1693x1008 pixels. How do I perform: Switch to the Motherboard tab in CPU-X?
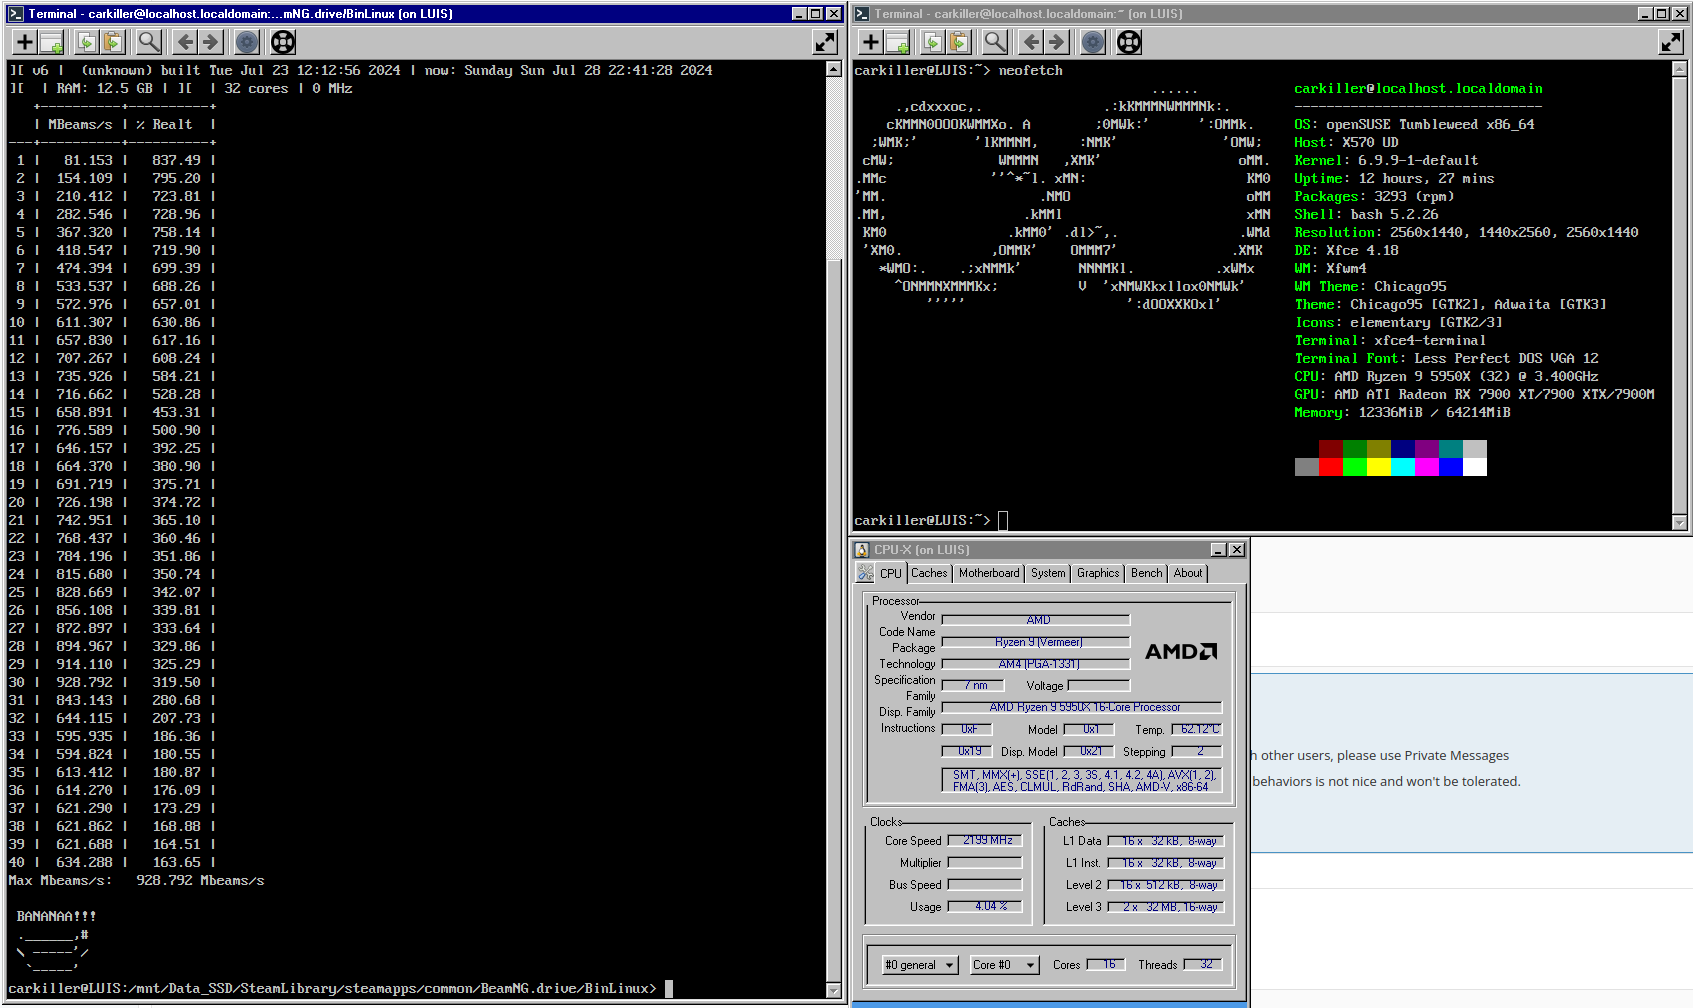(989, 573)
